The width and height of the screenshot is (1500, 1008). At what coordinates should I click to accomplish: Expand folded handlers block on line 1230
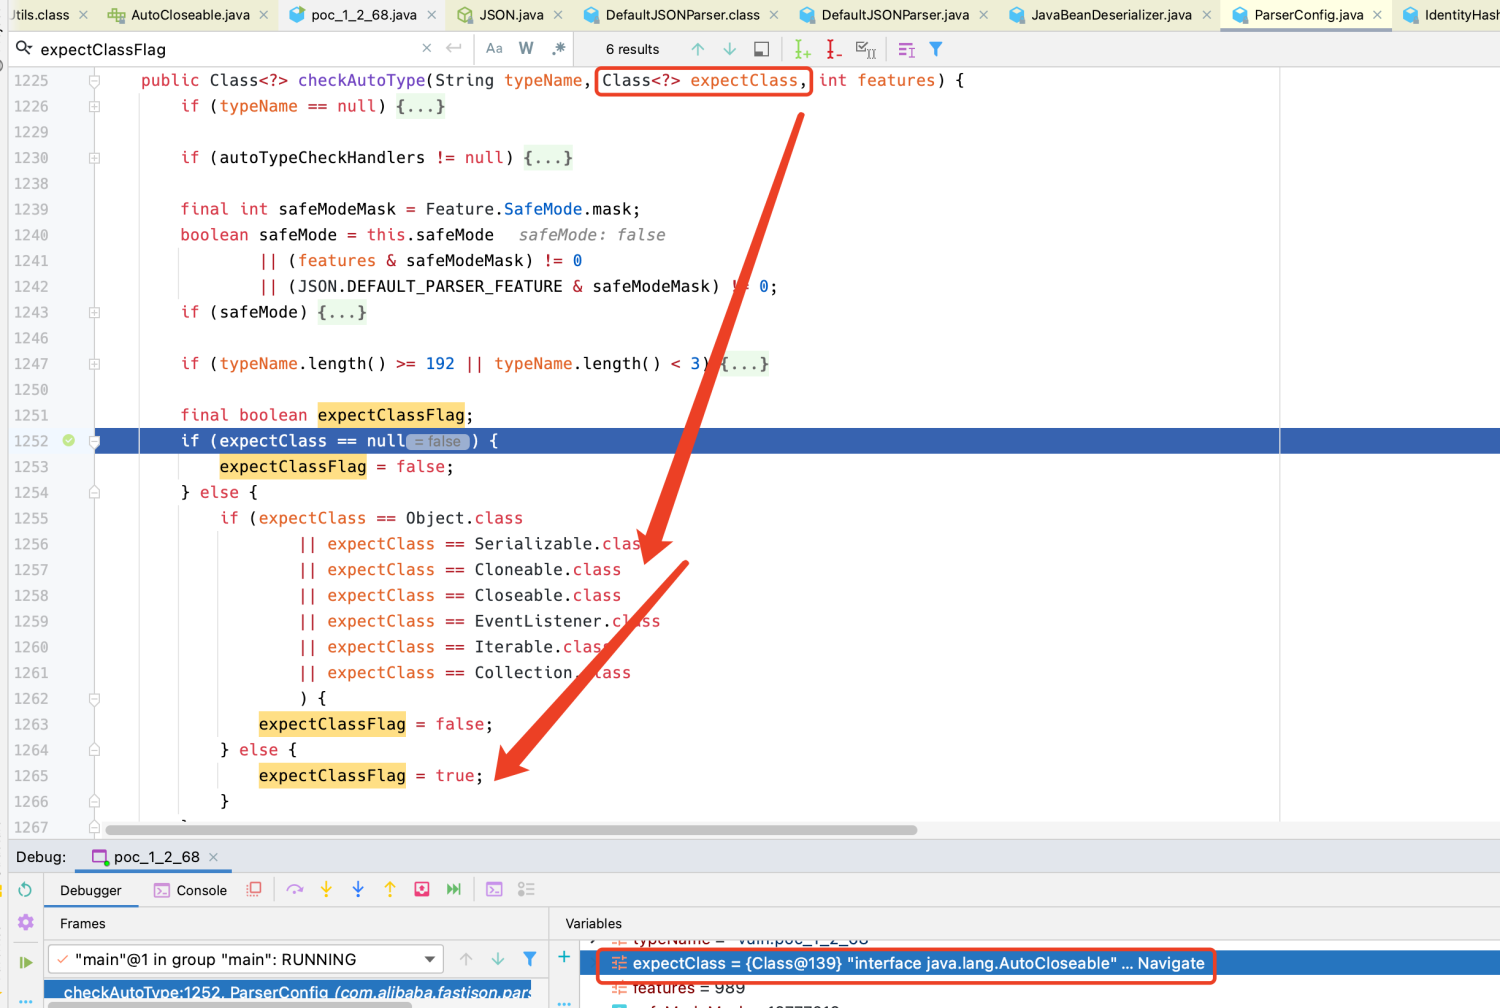pos(94,157)
